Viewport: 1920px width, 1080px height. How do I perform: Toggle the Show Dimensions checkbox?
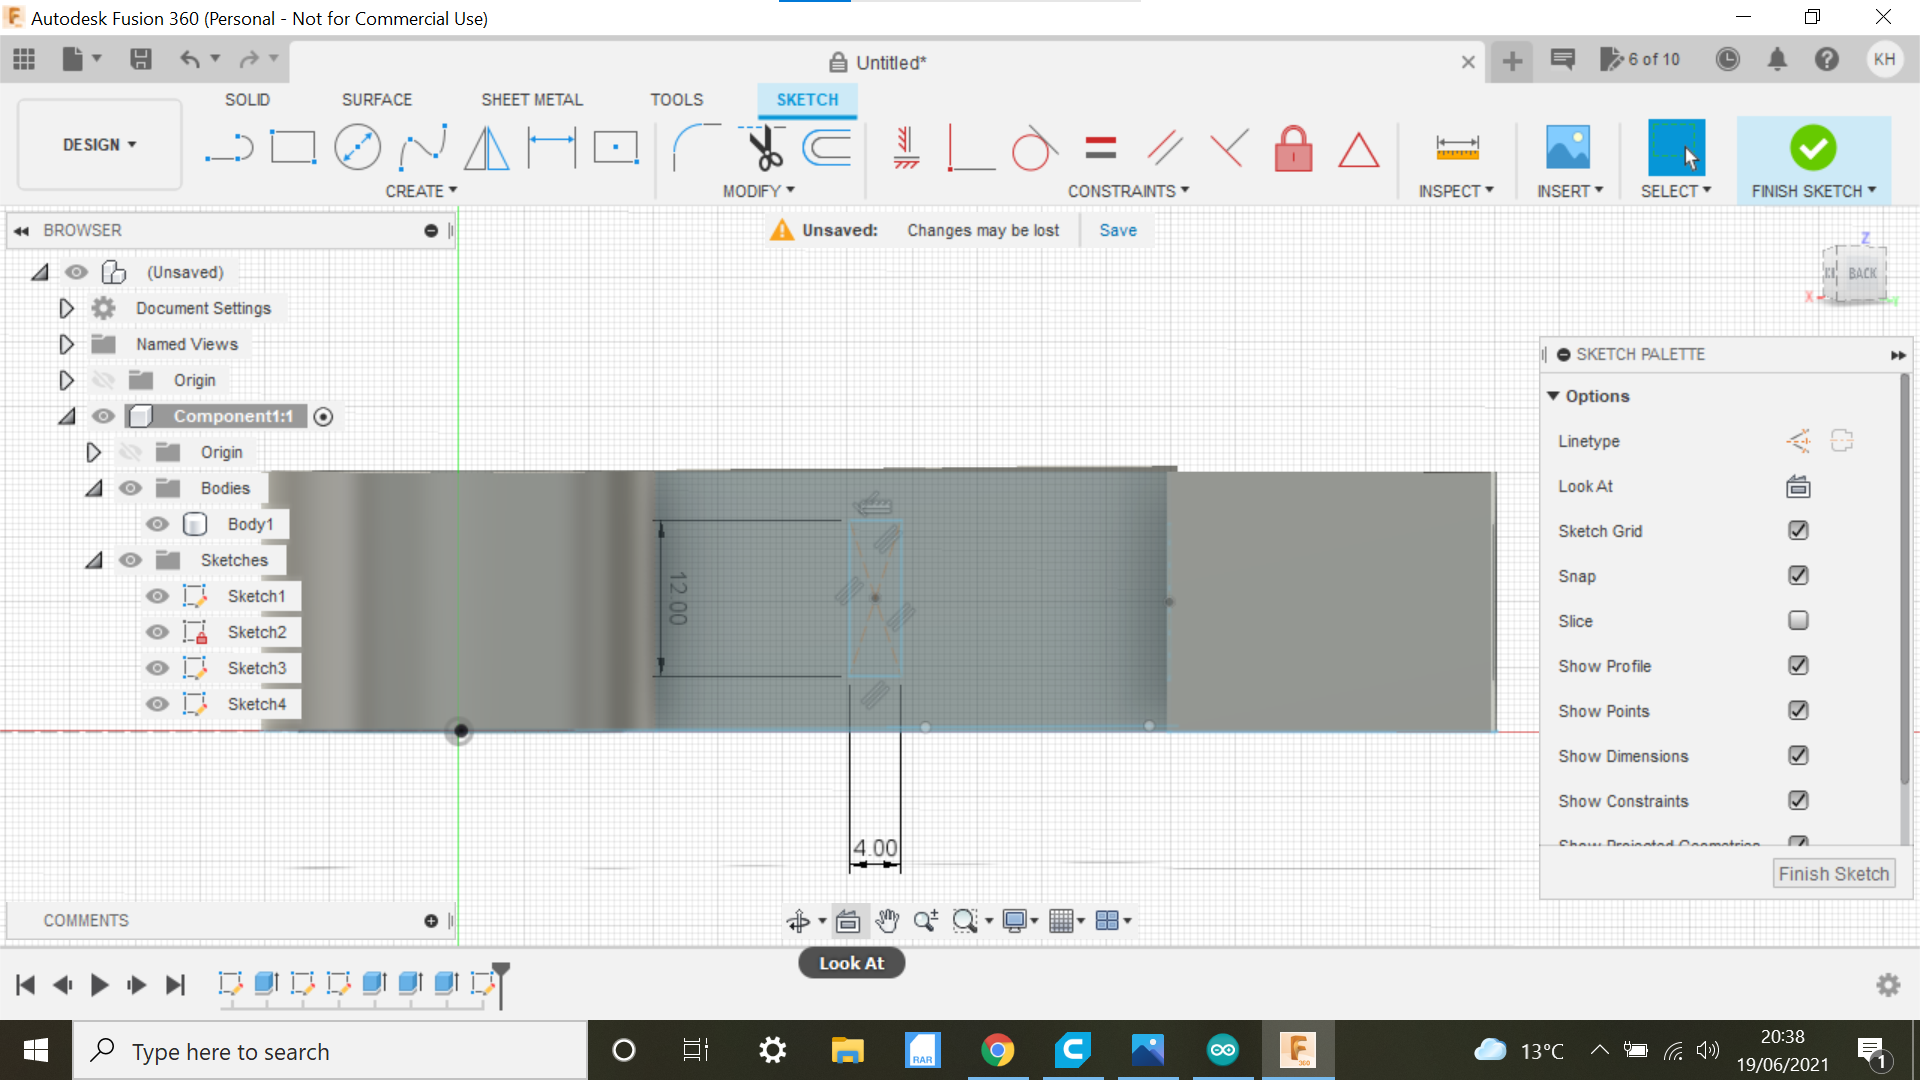coord(1798,756)
